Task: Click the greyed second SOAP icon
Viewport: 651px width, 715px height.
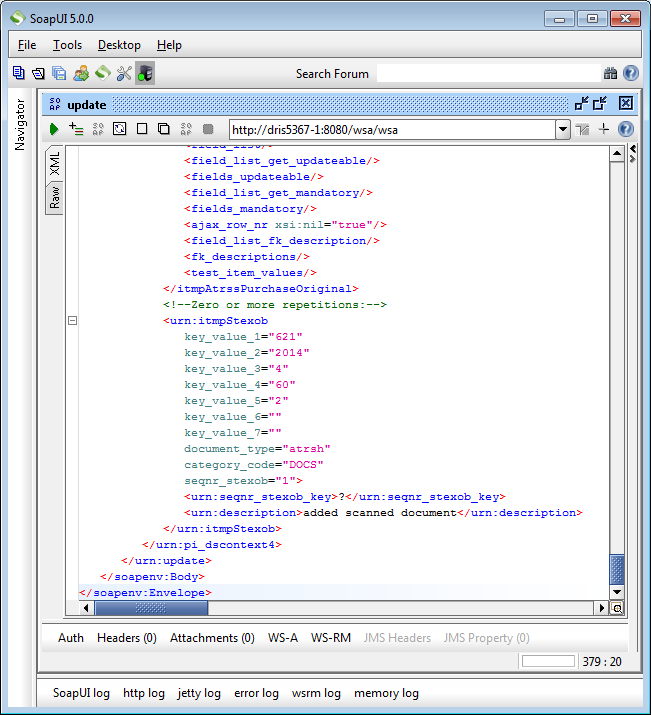Action: coord(186,129)
